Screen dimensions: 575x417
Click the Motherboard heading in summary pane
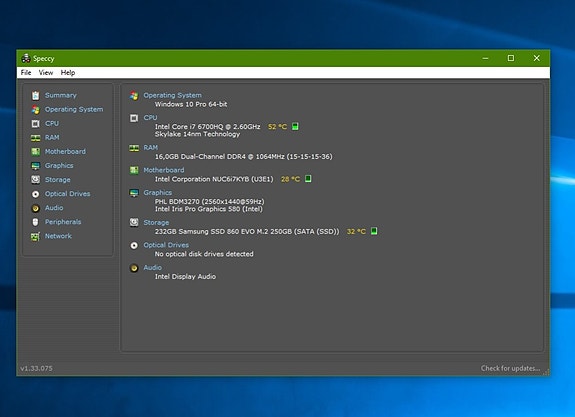(164, 170)
